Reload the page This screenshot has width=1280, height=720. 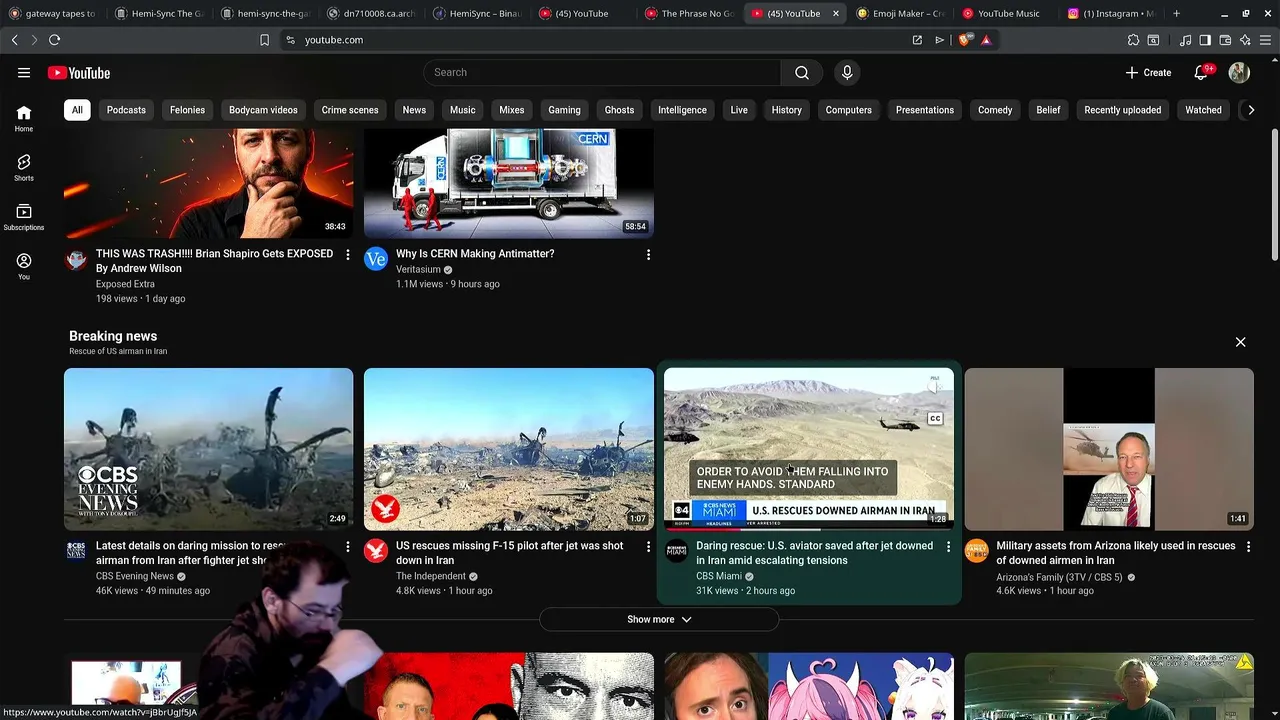point(54,40)
